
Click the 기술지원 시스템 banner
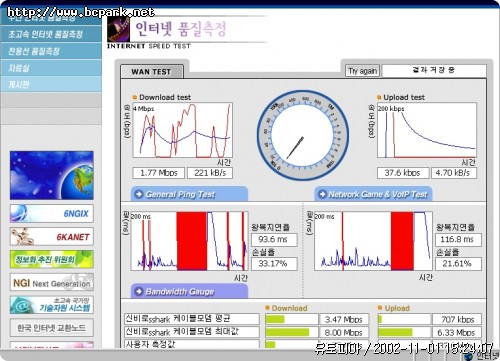pos(52,305)
